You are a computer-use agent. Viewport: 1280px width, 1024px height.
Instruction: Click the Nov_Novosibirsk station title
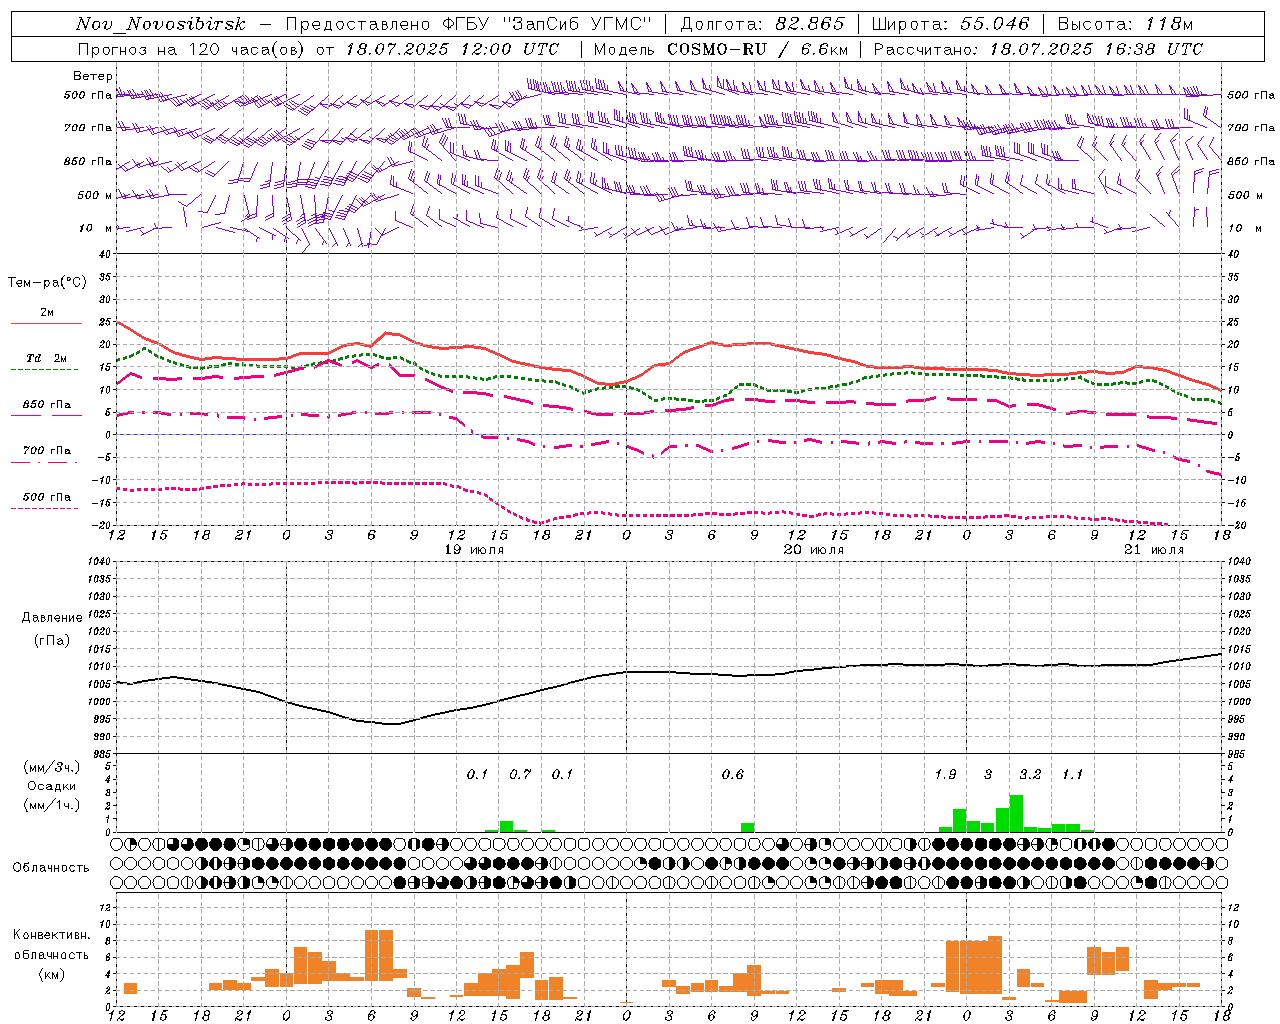click(161, 24)
